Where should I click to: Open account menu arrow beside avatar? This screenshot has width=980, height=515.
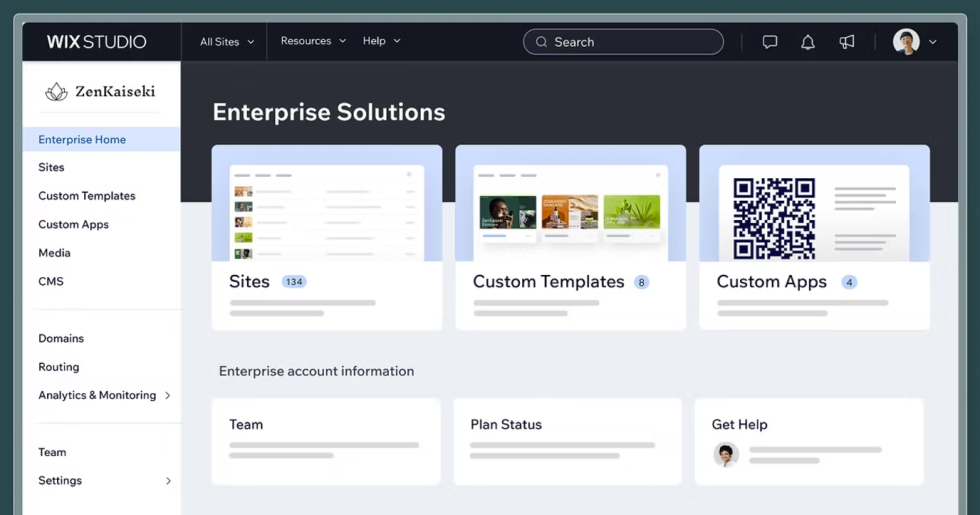[x=933, y=42]
